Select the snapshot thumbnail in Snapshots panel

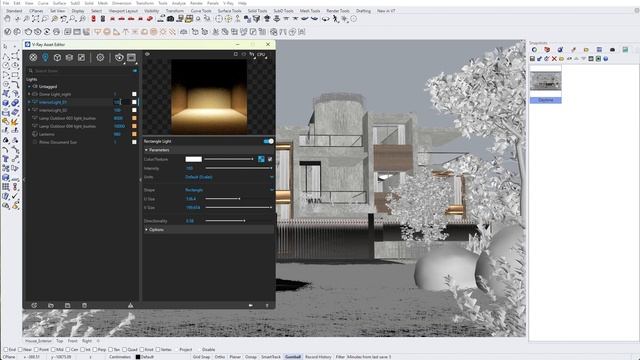pos(545,80)
